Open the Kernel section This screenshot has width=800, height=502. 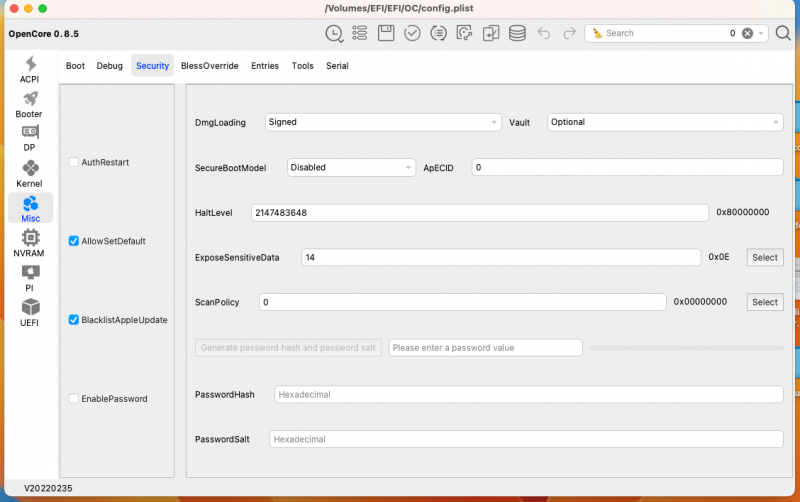(x=30, y=174)
